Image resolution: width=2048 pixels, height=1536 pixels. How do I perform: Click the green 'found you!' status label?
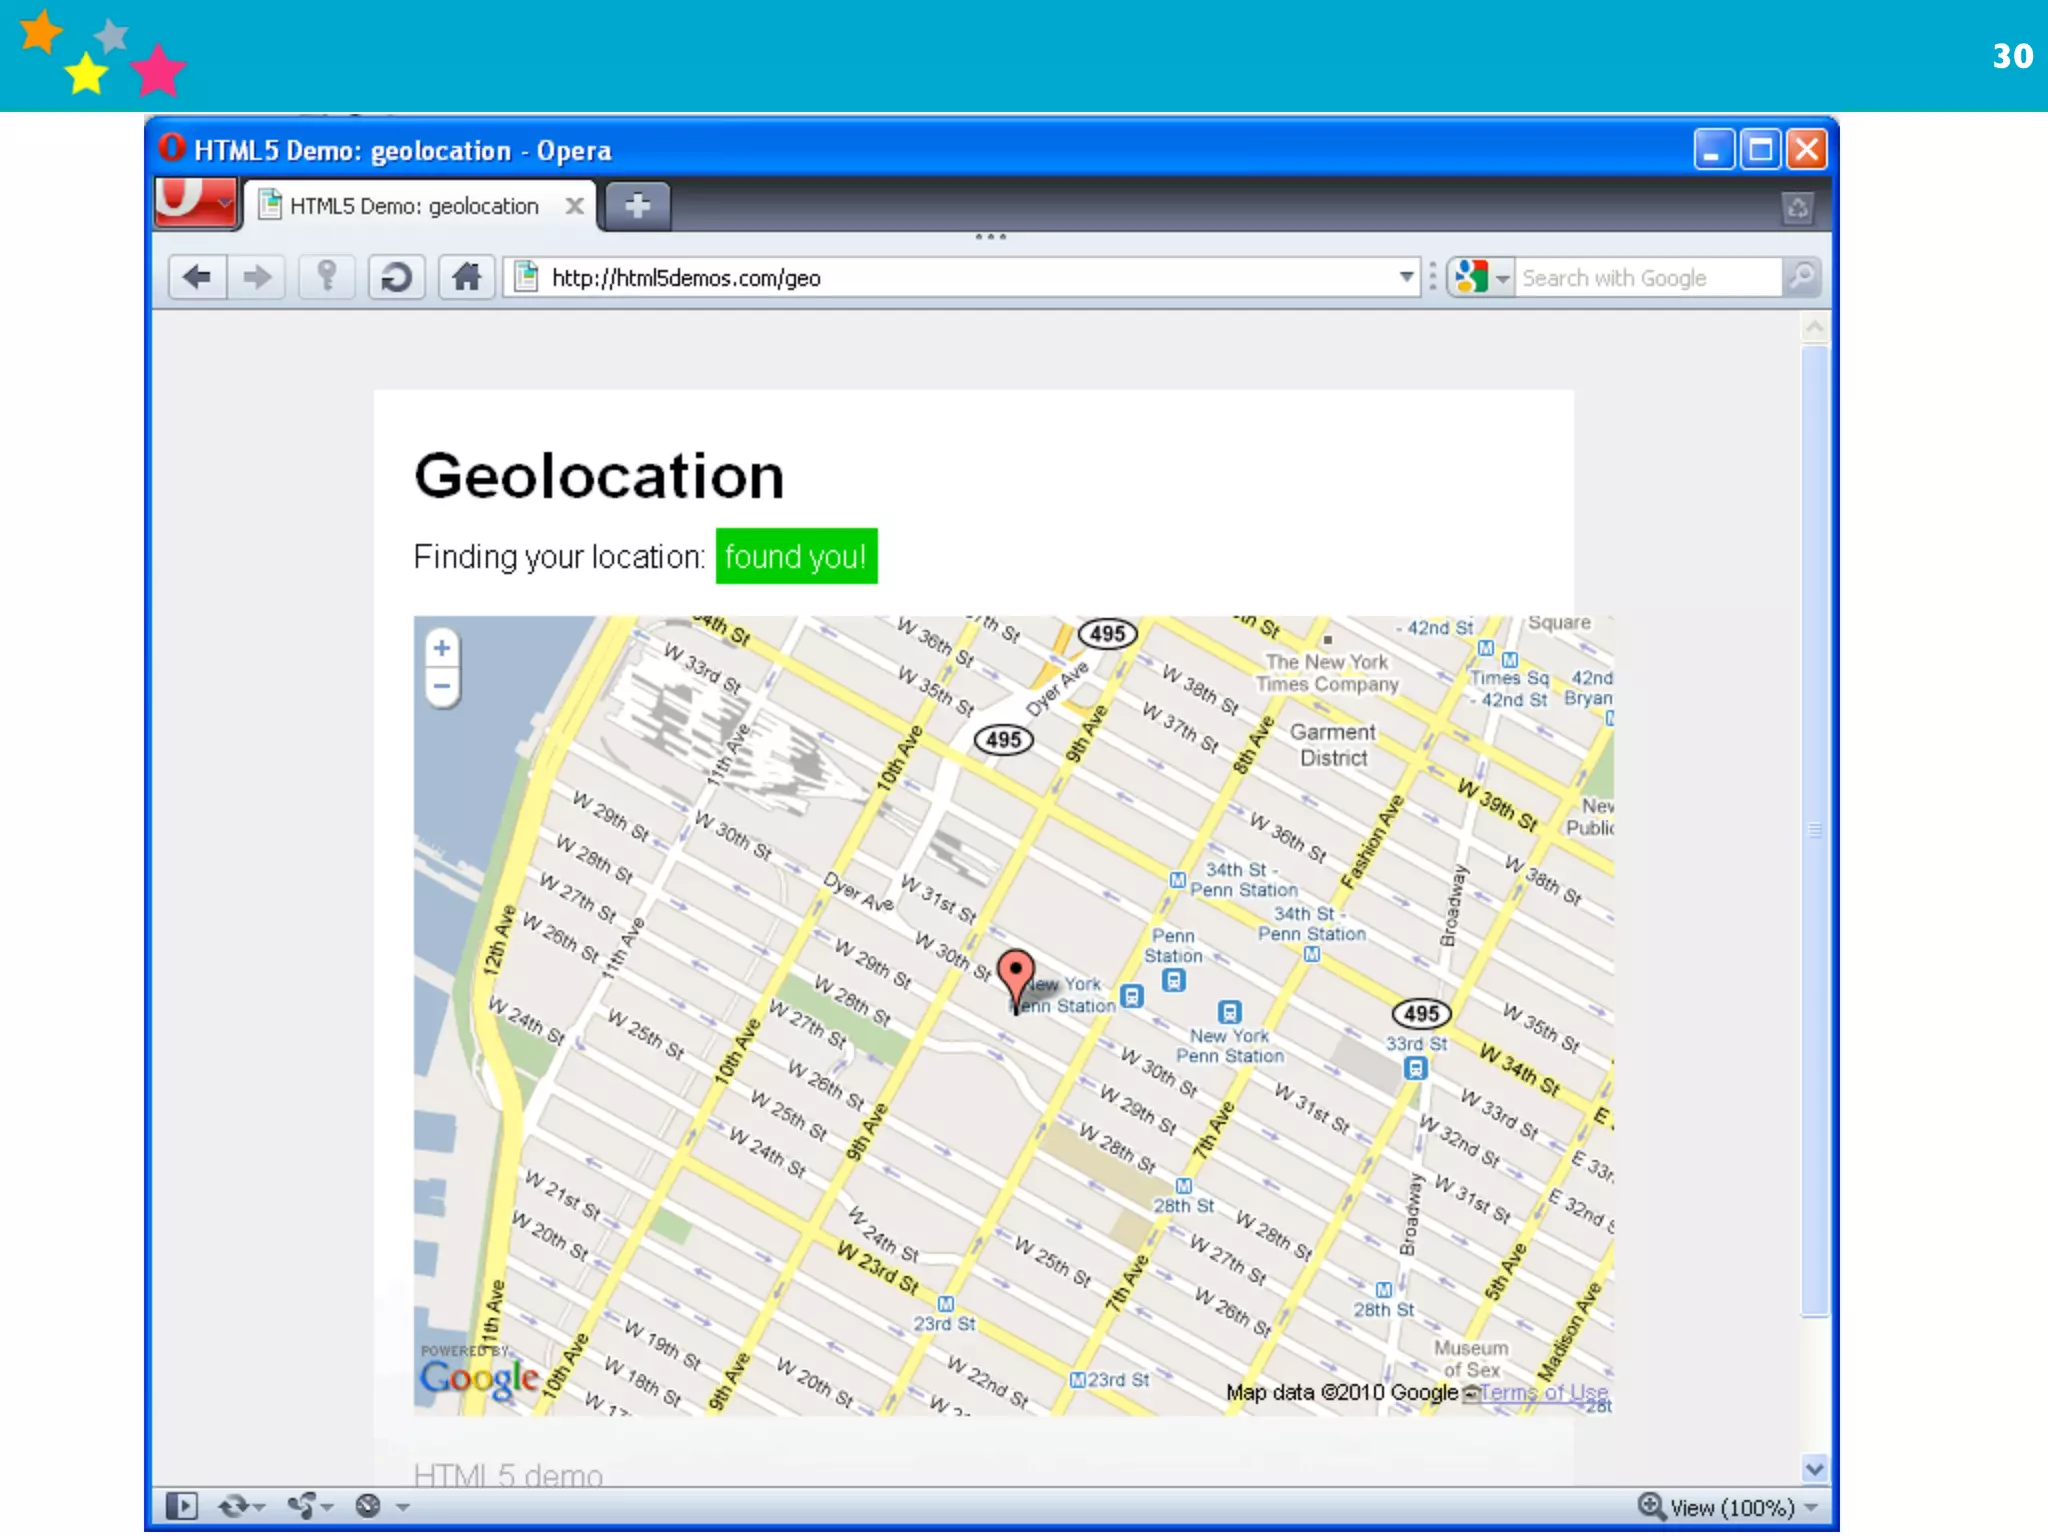tap(796, 556)
